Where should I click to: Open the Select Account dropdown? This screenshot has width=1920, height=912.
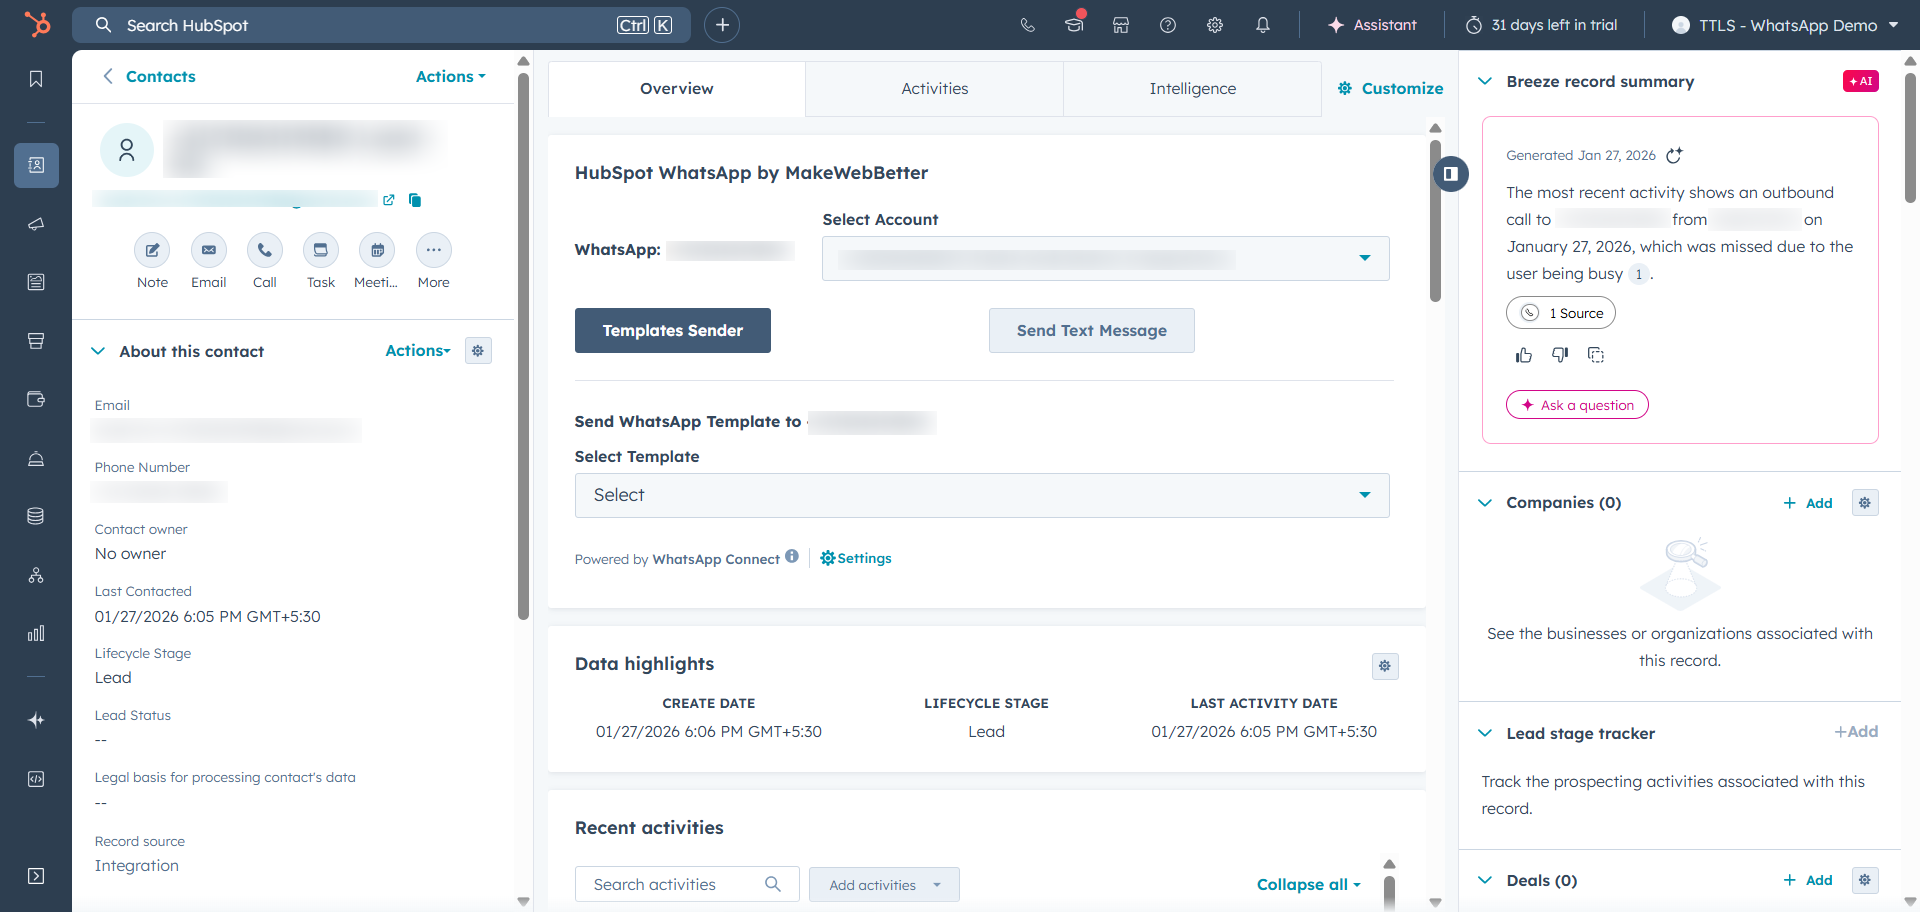[x=1105, y=259]
